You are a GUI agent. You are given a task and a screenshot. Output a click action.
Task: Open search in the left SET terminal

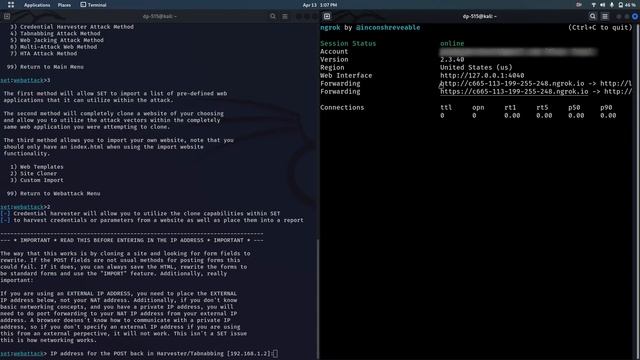(x=273, y=16)
